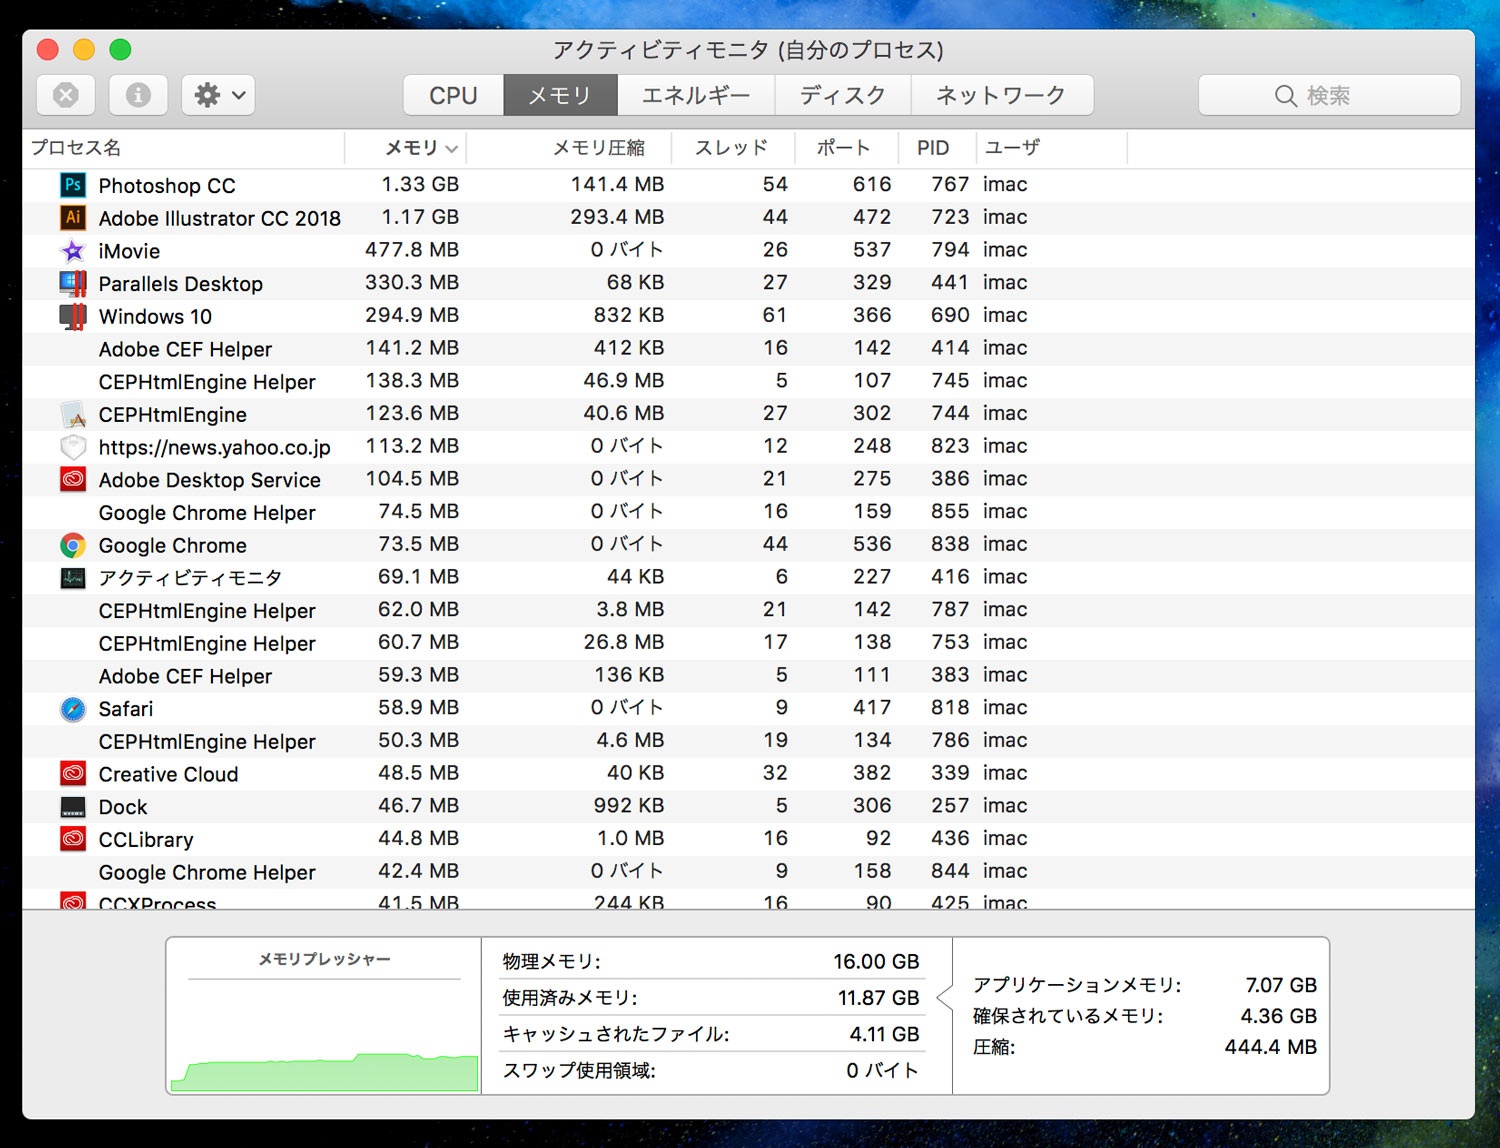Open the gear actions dropdown
The width and height of the screenshot is (1500, 1148).
219,95
